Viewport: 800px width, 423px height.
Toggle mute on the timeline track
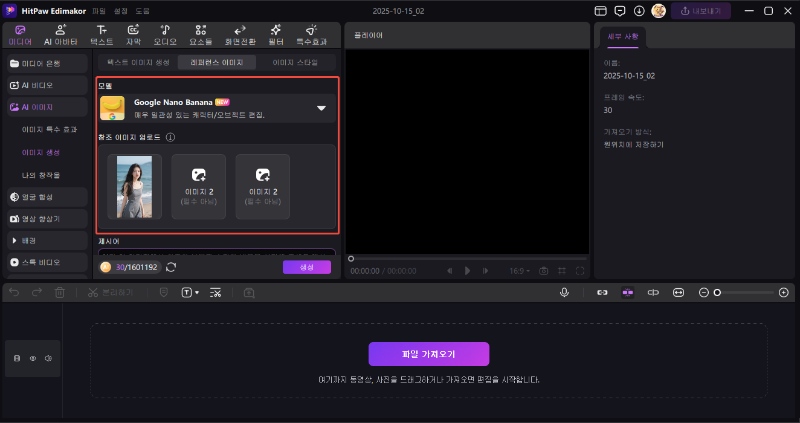47,357
